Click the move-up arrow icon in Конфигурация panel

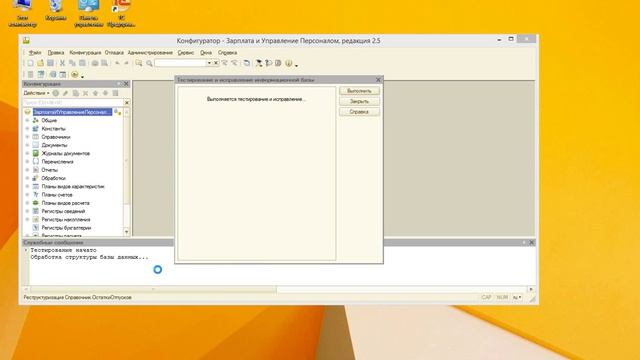pyautogui.click(x=96, y=93)
